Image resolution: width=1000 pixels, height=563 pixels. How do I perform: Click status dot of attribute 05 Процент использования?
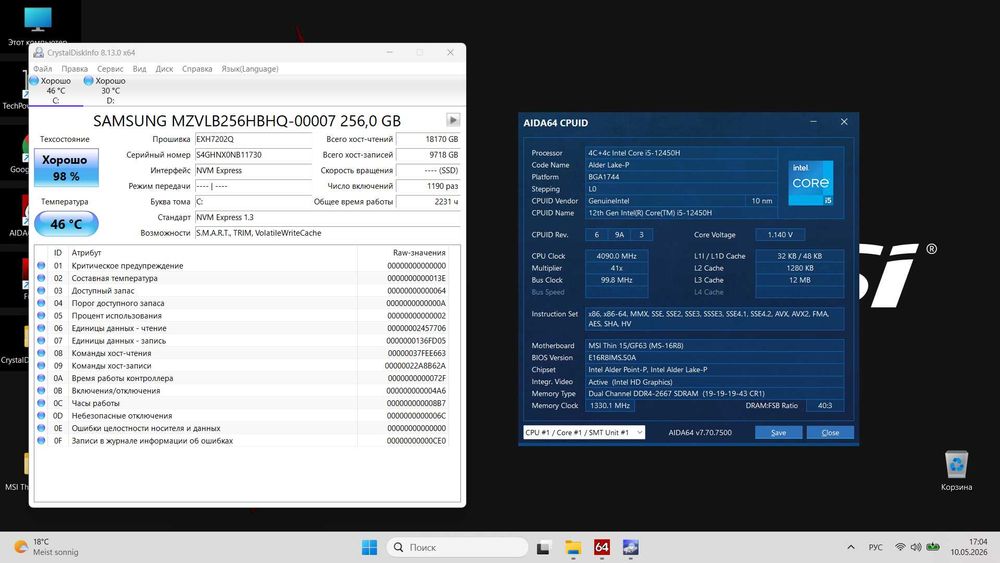[x=41, y=316]
